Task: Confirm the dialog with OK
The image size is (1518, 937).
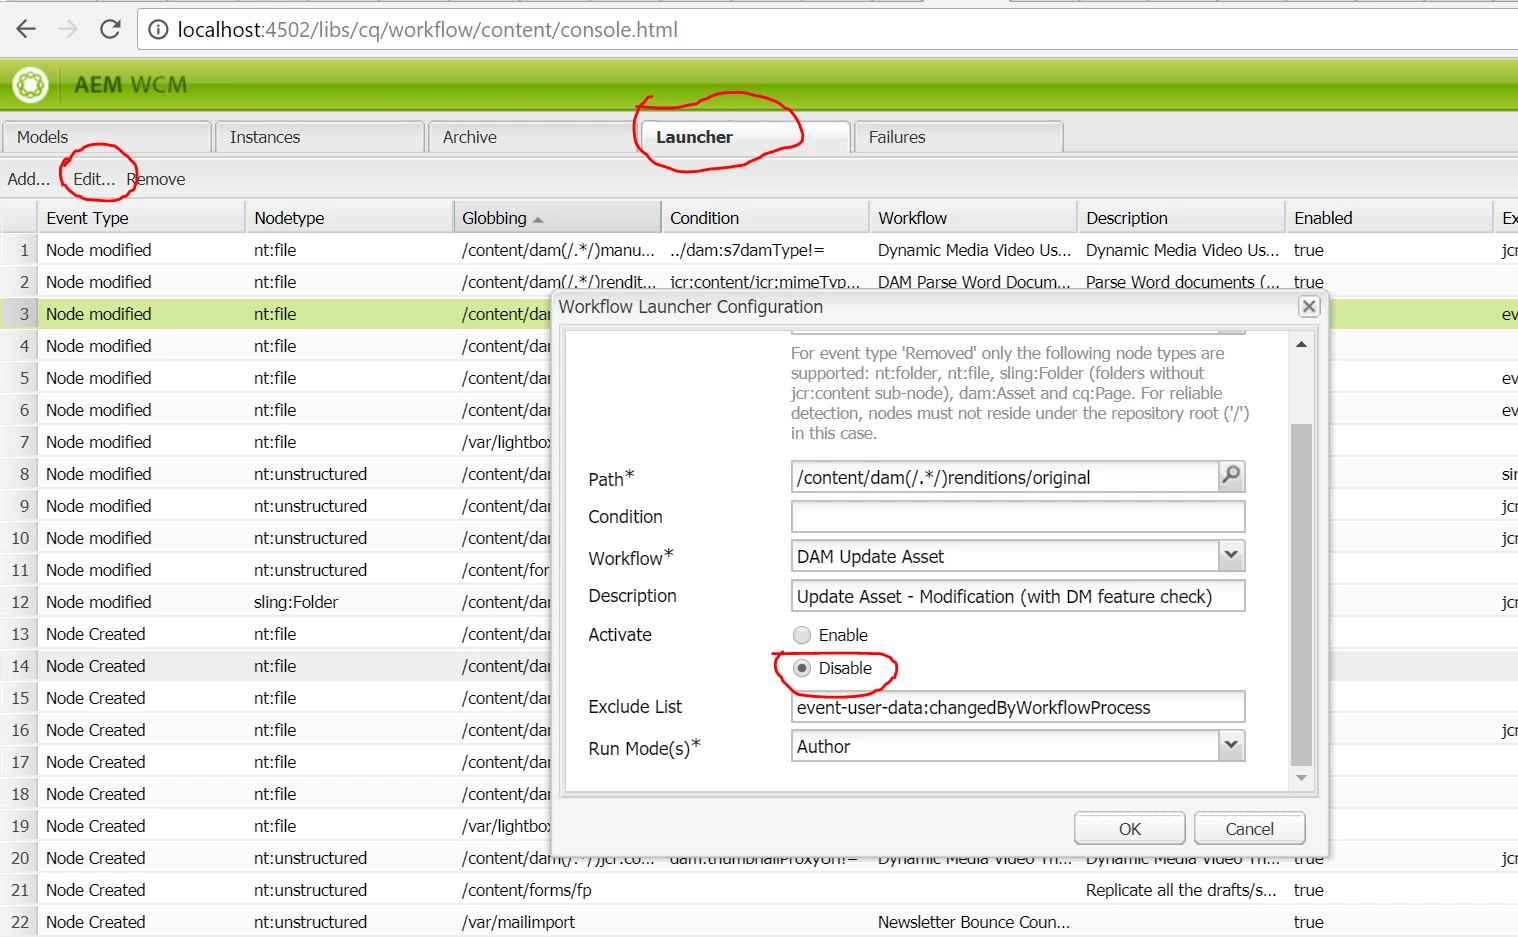Action: (x=1130, y=829)
